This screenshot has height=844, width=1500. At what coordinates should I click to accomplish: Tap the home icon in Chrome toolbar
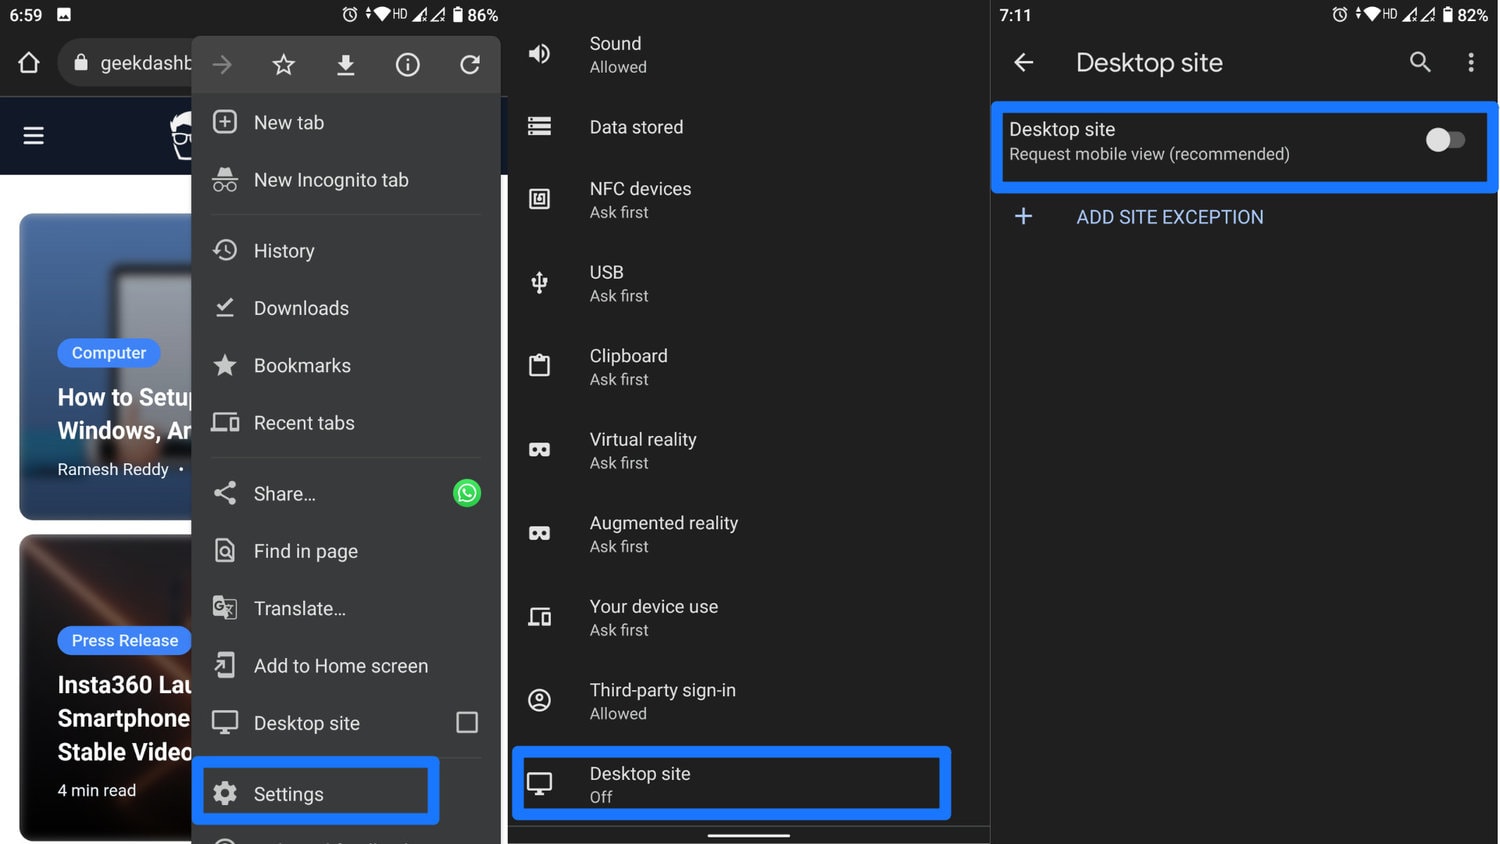coord(29,63)
